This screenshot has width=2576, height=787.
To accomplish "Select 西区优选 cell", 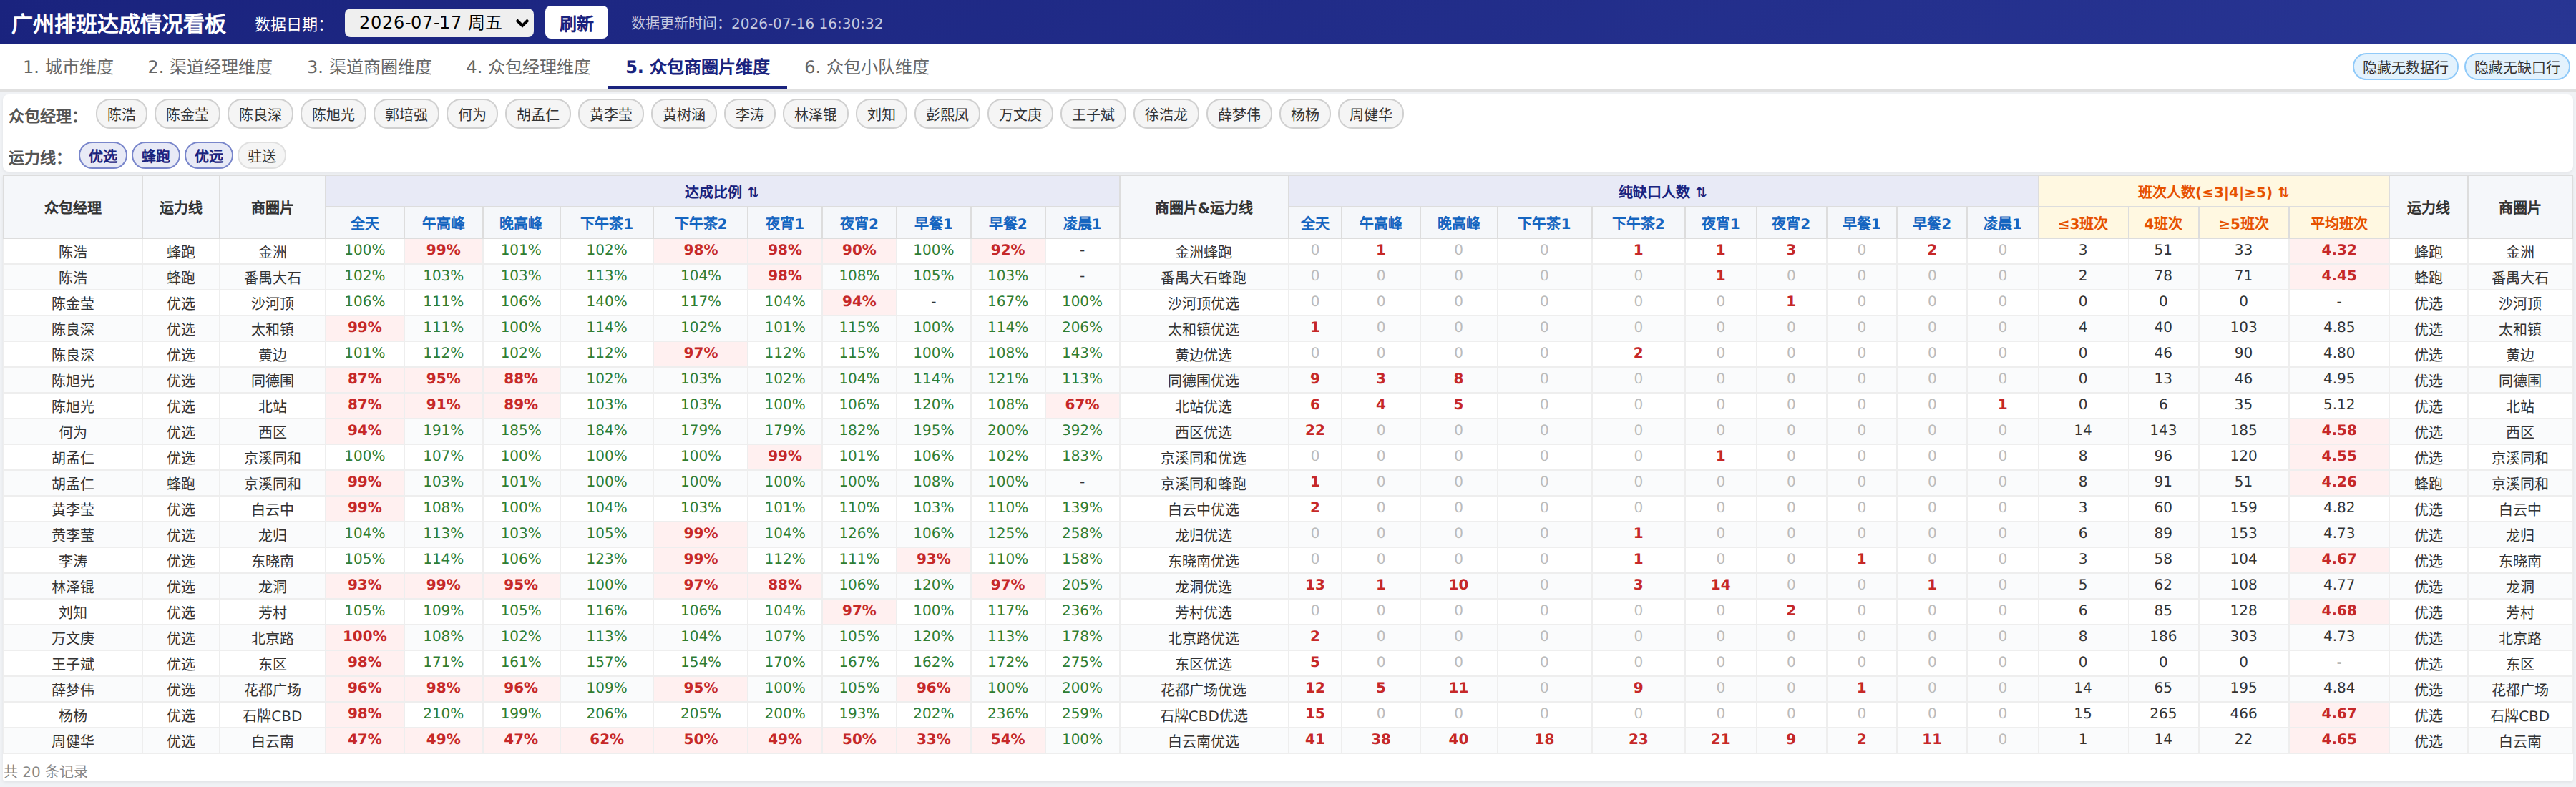I will 1204,432.
